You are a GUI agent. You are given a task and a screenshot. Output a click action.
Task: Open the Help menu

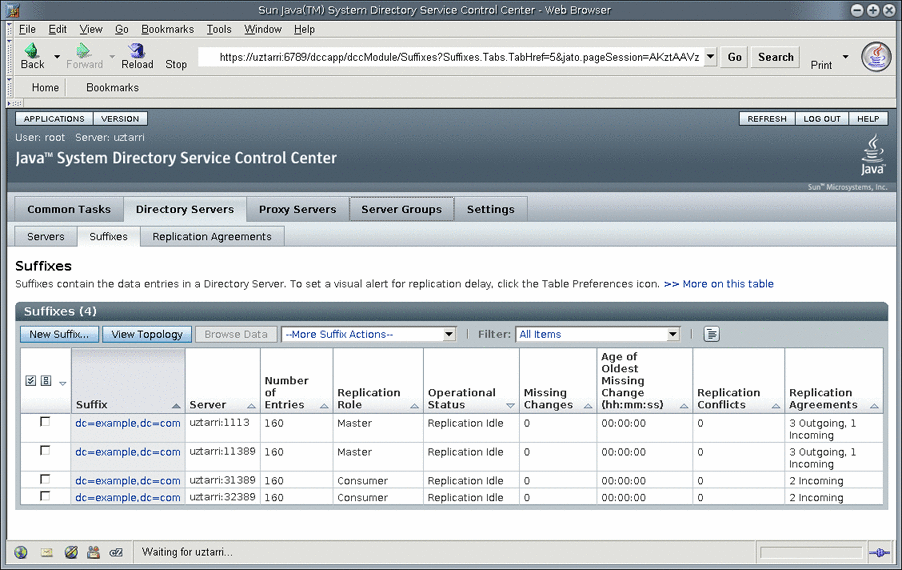304,29
